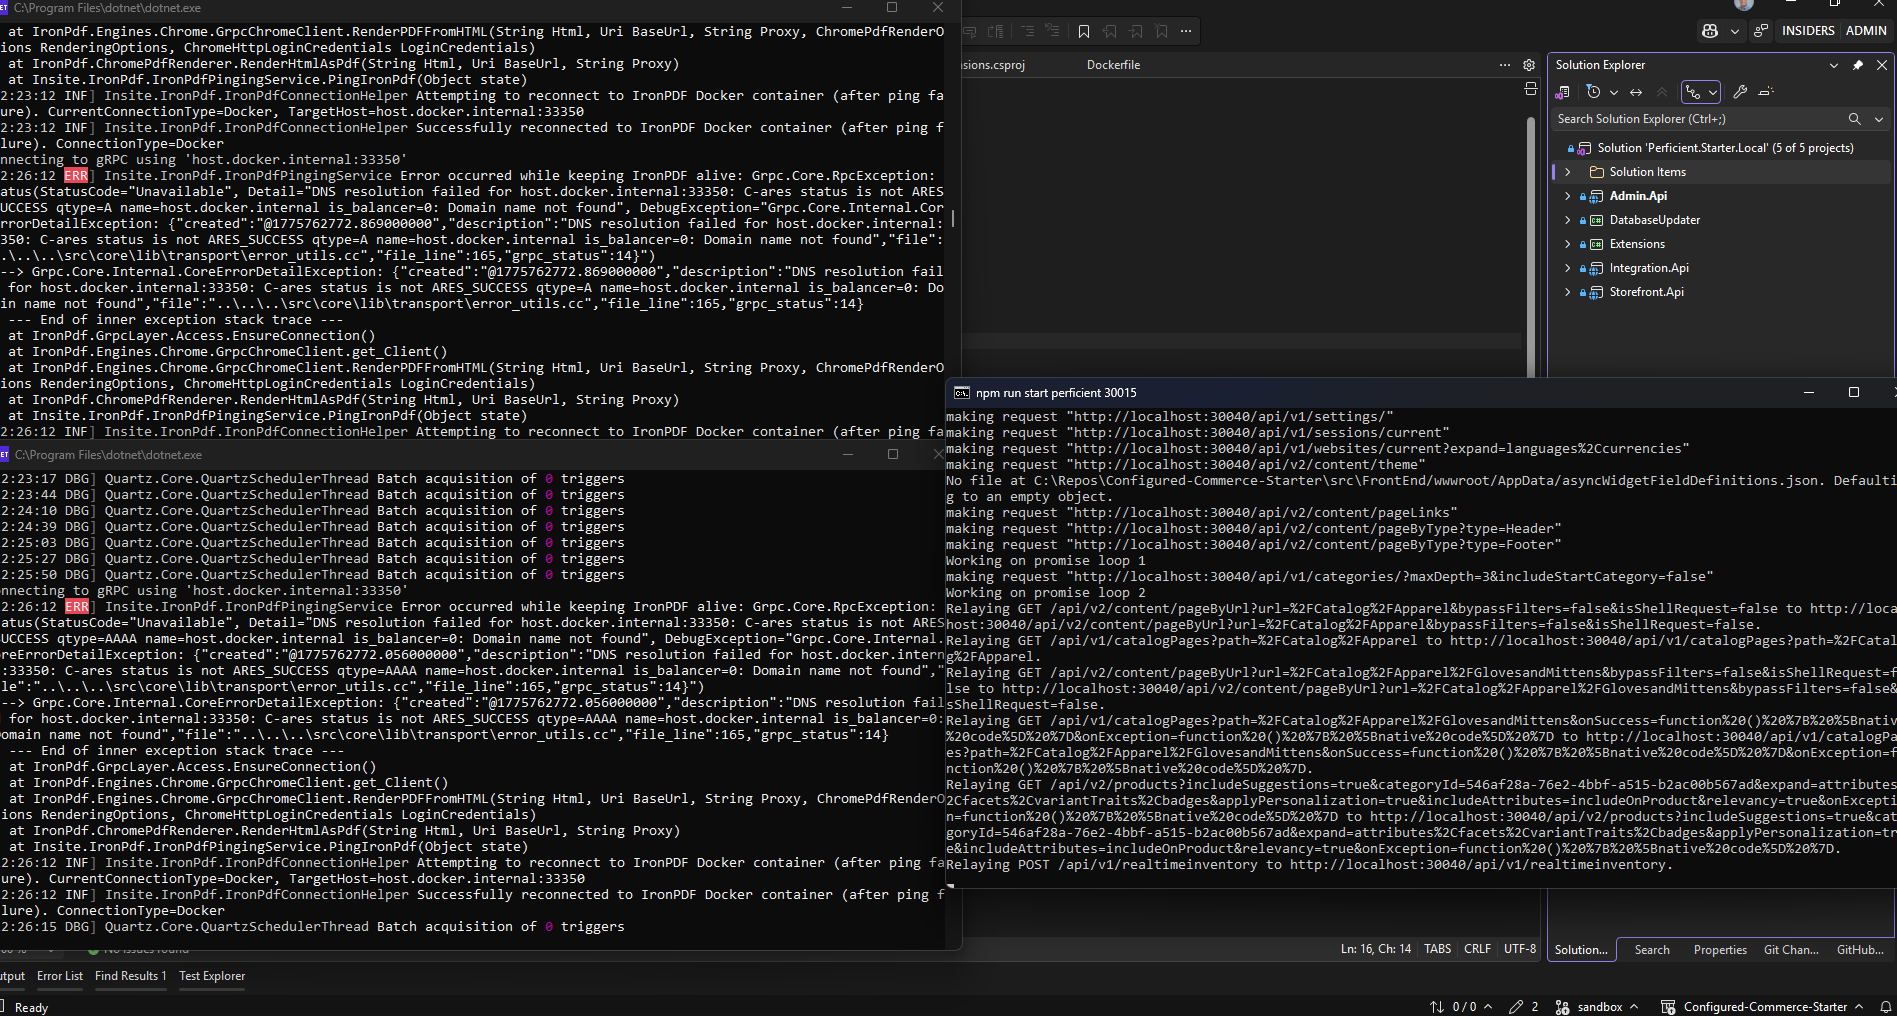1897x1016 pixels.
Task: Click the split editor icon
Action: (1530, 89)
